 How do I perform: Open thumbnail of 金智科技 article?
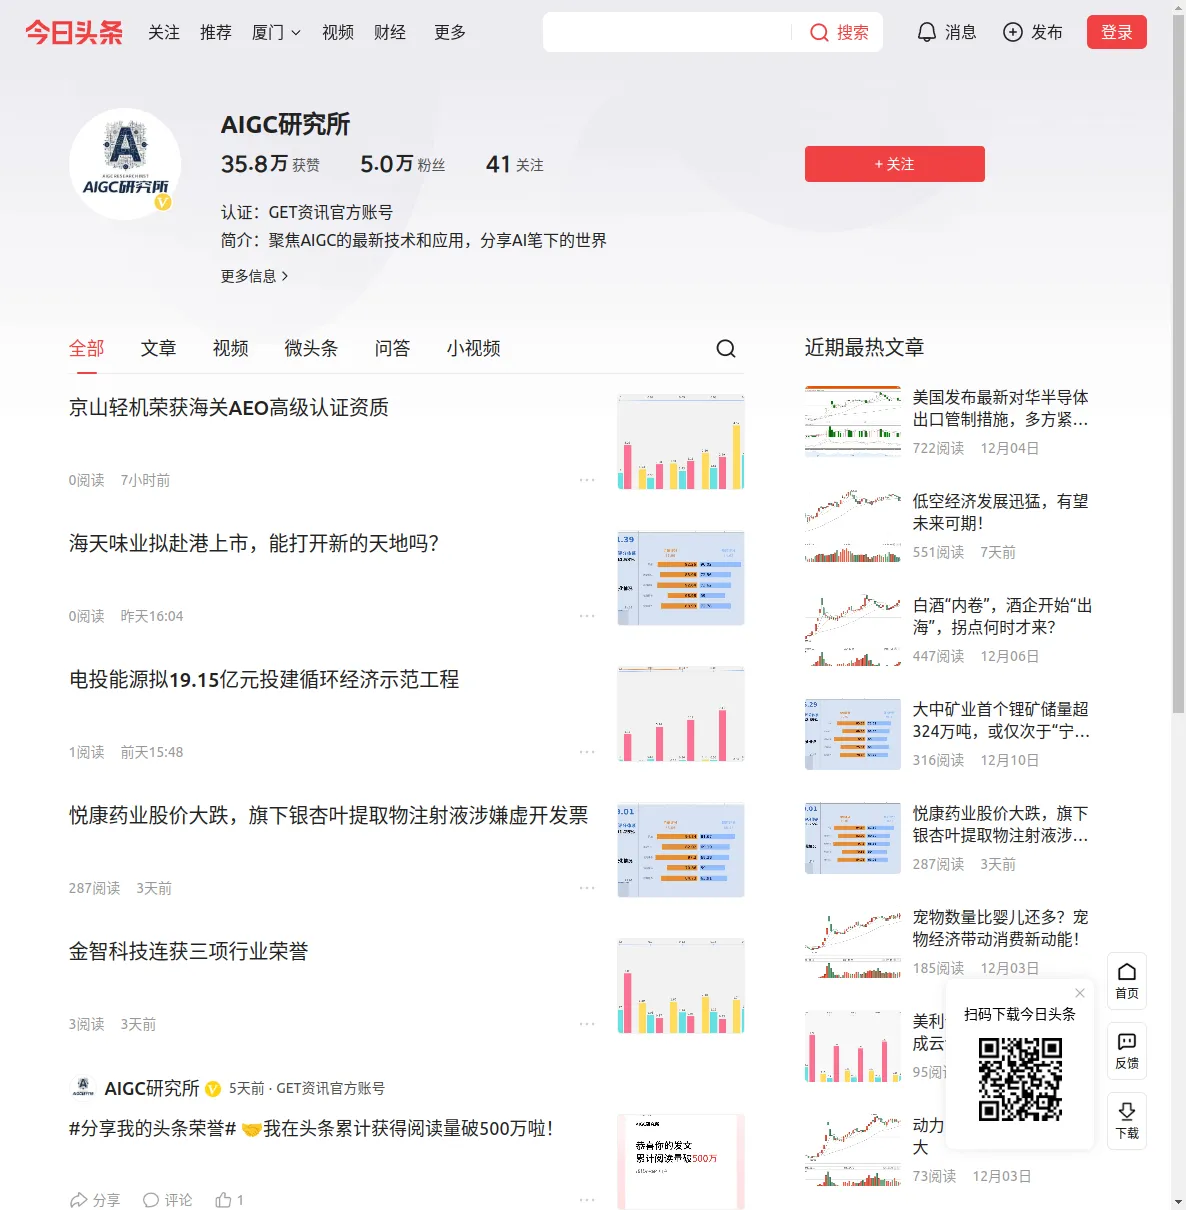click(x=681, y=986)
